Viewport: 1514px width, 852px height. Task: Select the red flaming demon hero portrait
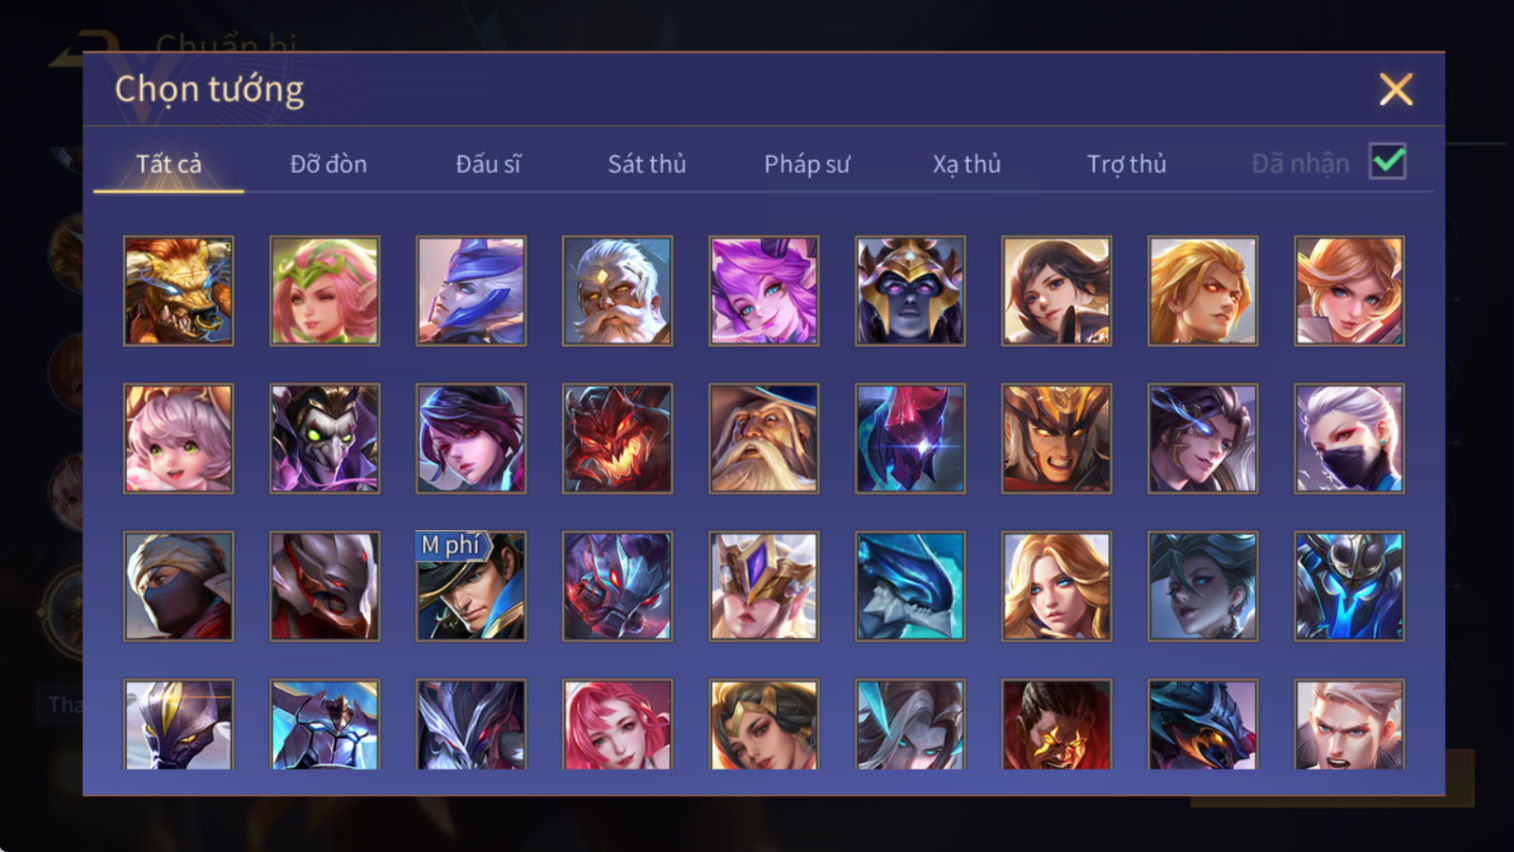point(617,439)
